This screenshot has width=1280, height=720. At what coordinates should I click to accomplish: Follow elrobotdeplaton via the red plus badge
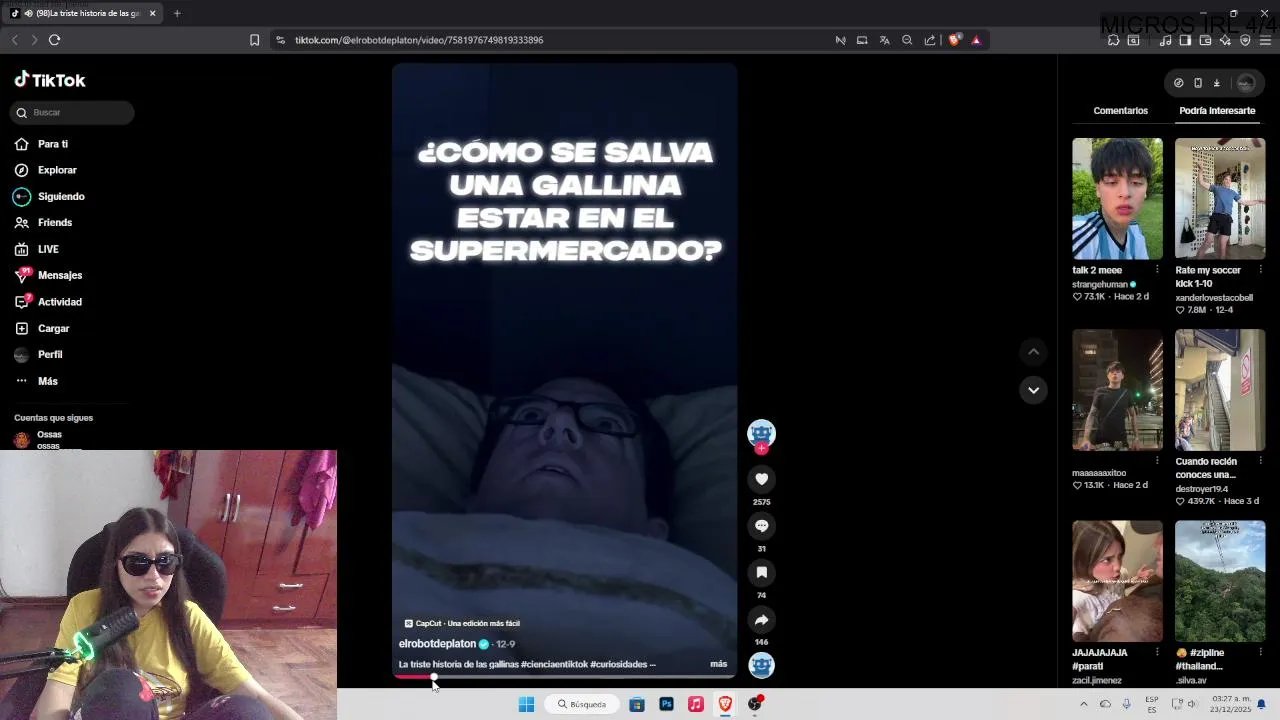[762, 449]
